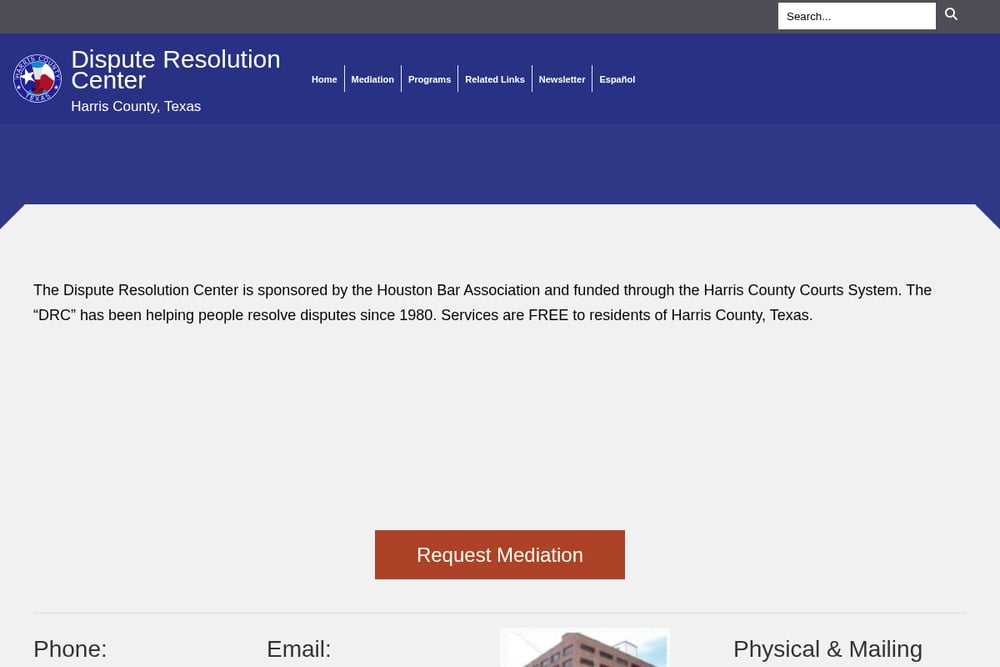
Task: Open the Mediation menu item
Action: click(x=372, y=79)
